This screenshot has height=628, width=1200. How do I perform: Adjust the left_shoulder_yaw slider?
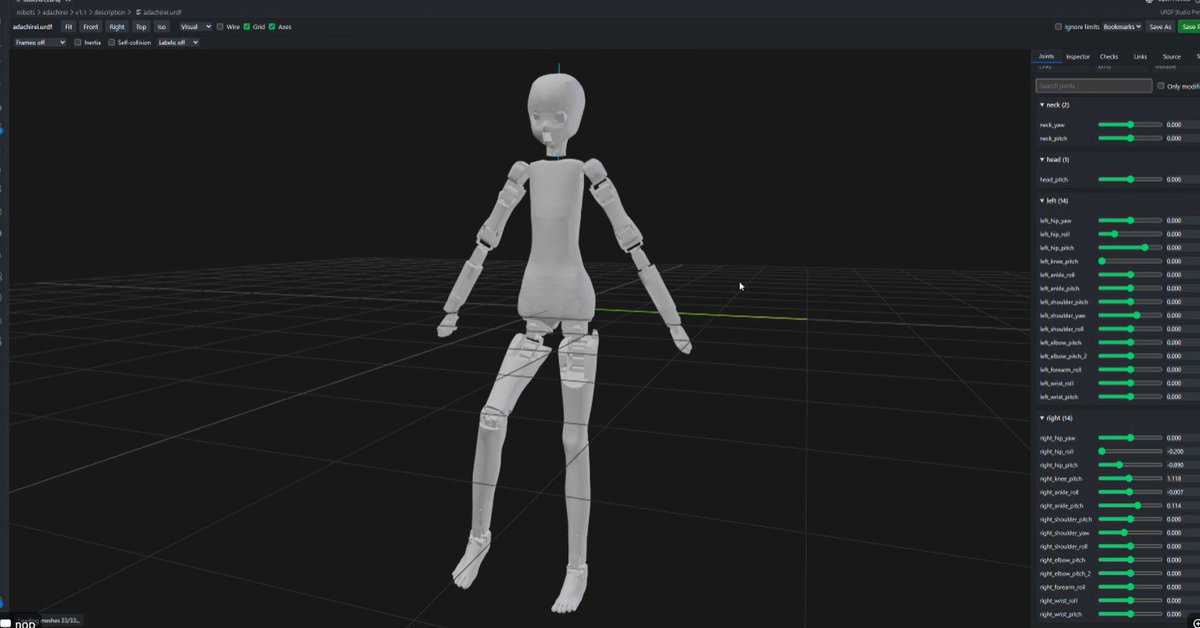(1130, 315)
